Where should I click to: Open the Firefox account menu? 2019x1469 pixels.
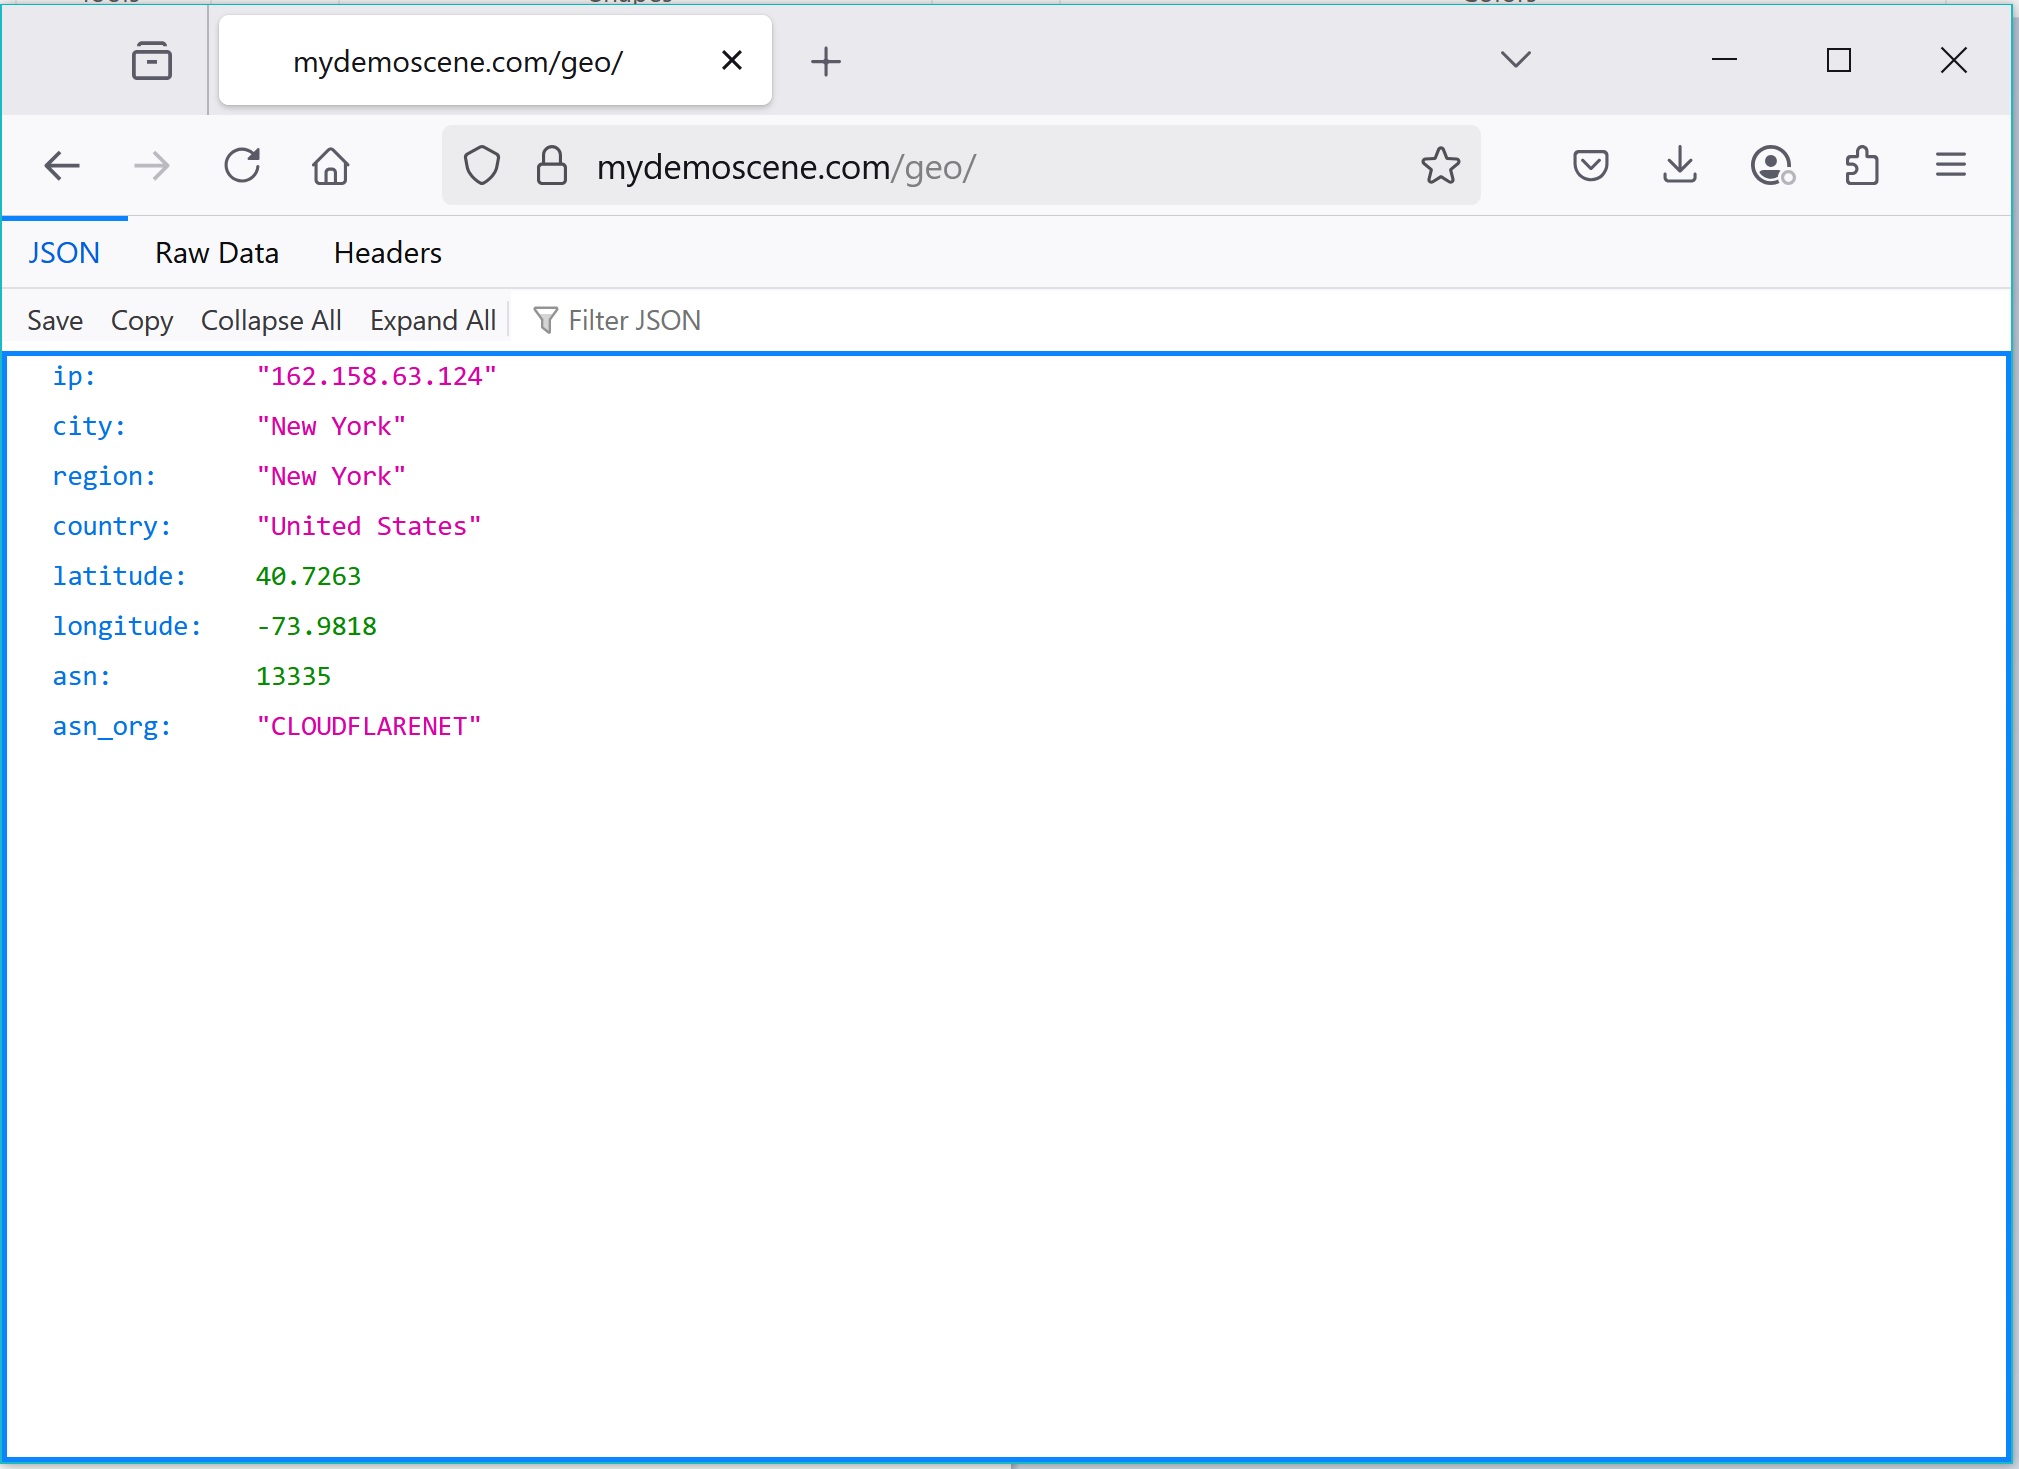[x=1771, y=165]
